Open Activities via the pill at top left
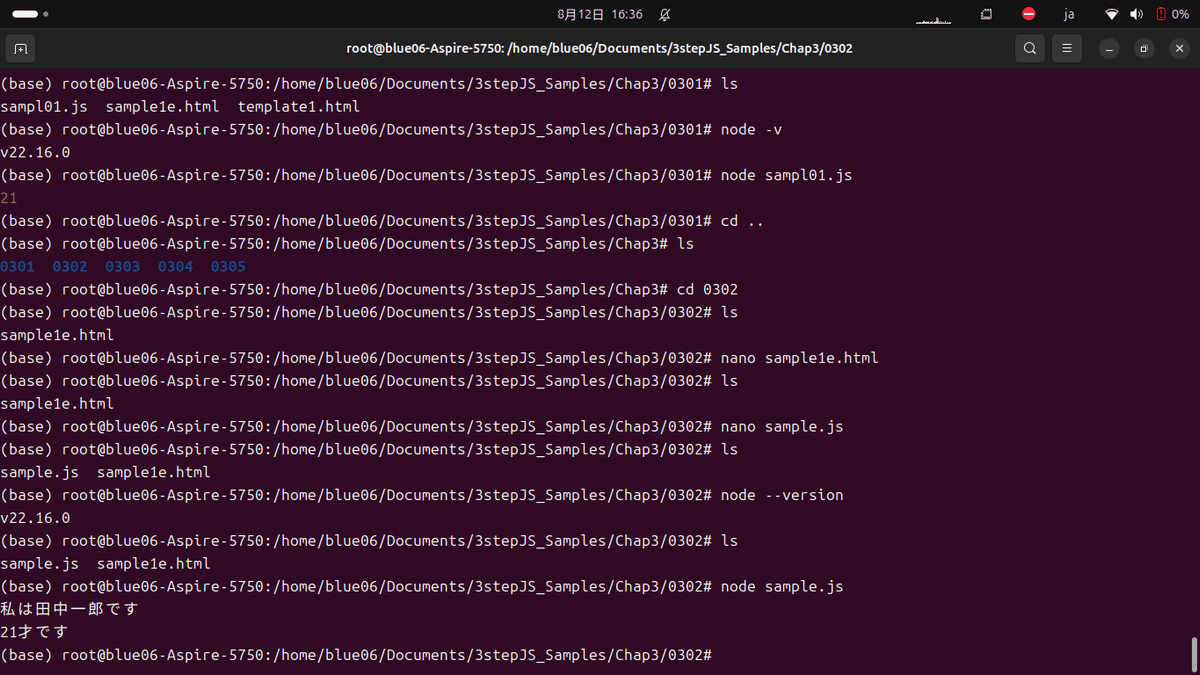Viewport: 1200px width, 675px height. (x=27, y=14)
